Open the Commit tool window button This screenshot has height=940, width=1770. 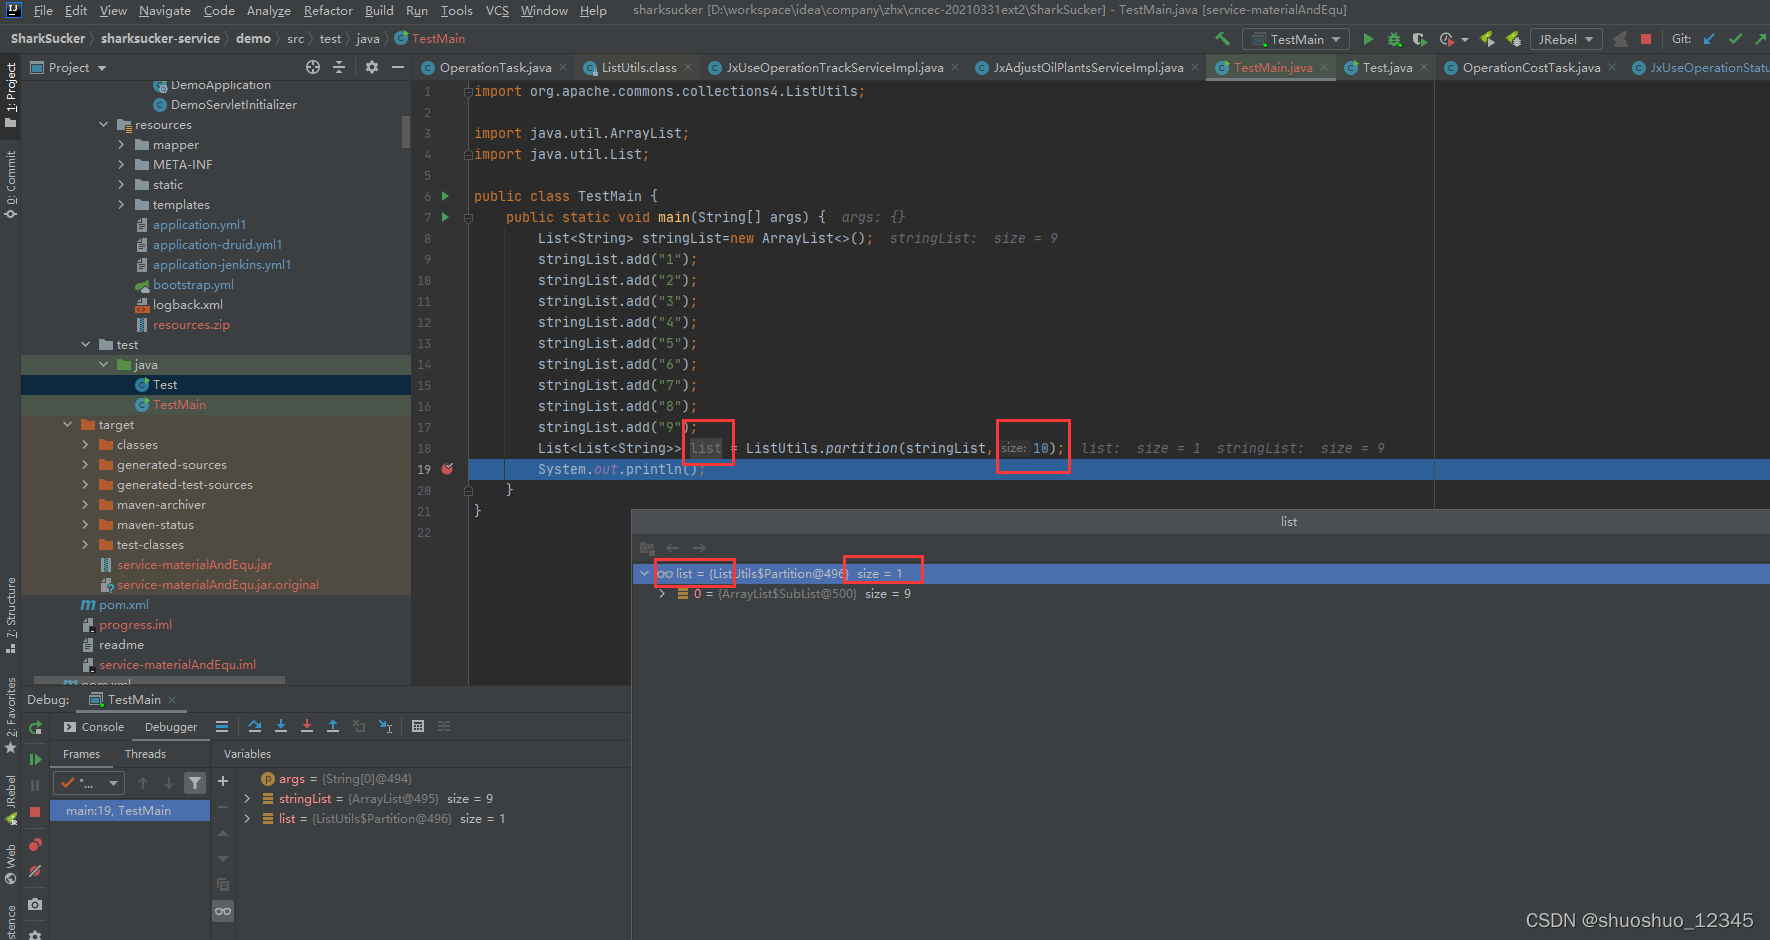click(11, 184)
